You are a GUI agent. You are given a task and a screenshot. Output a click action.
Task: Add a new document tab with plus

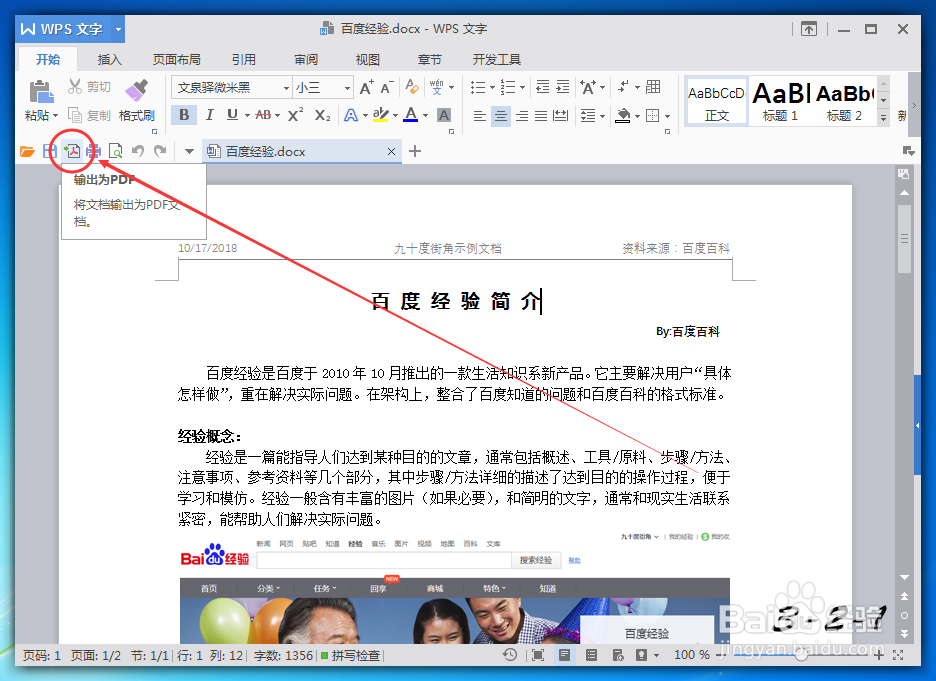coord(415,152)
